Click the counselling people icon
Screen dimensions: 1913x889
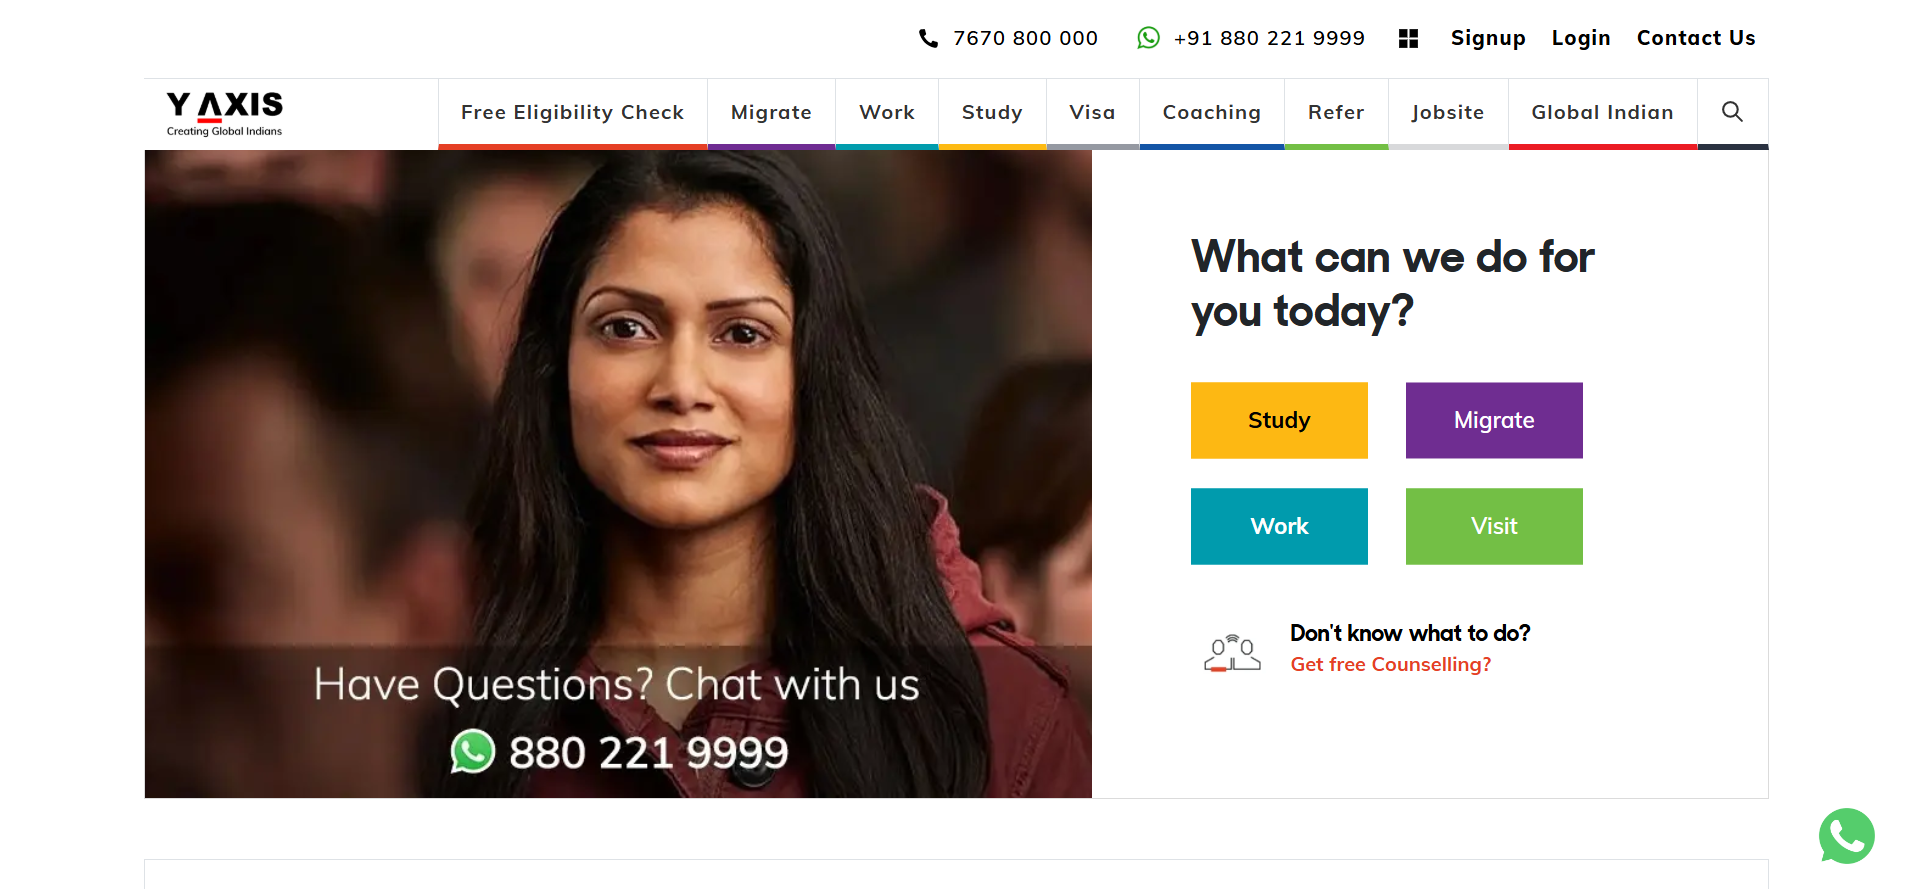(x=1232, y=653)
